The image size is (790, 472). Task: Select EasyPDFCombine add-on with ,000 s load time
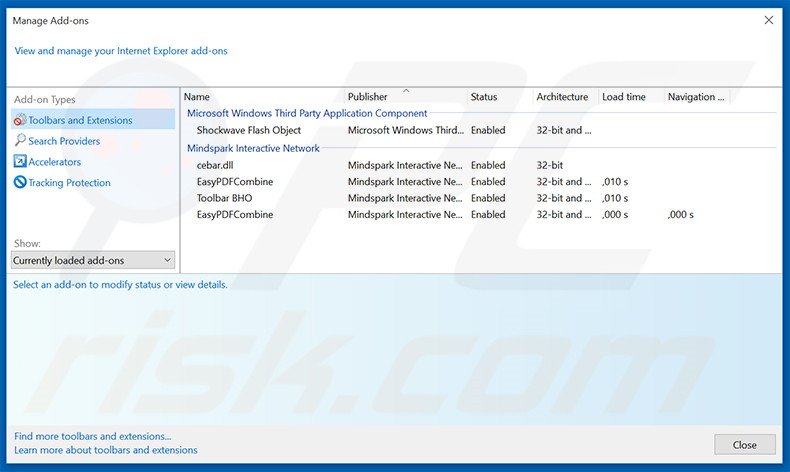pyautogui.click(x=235, y=214)
